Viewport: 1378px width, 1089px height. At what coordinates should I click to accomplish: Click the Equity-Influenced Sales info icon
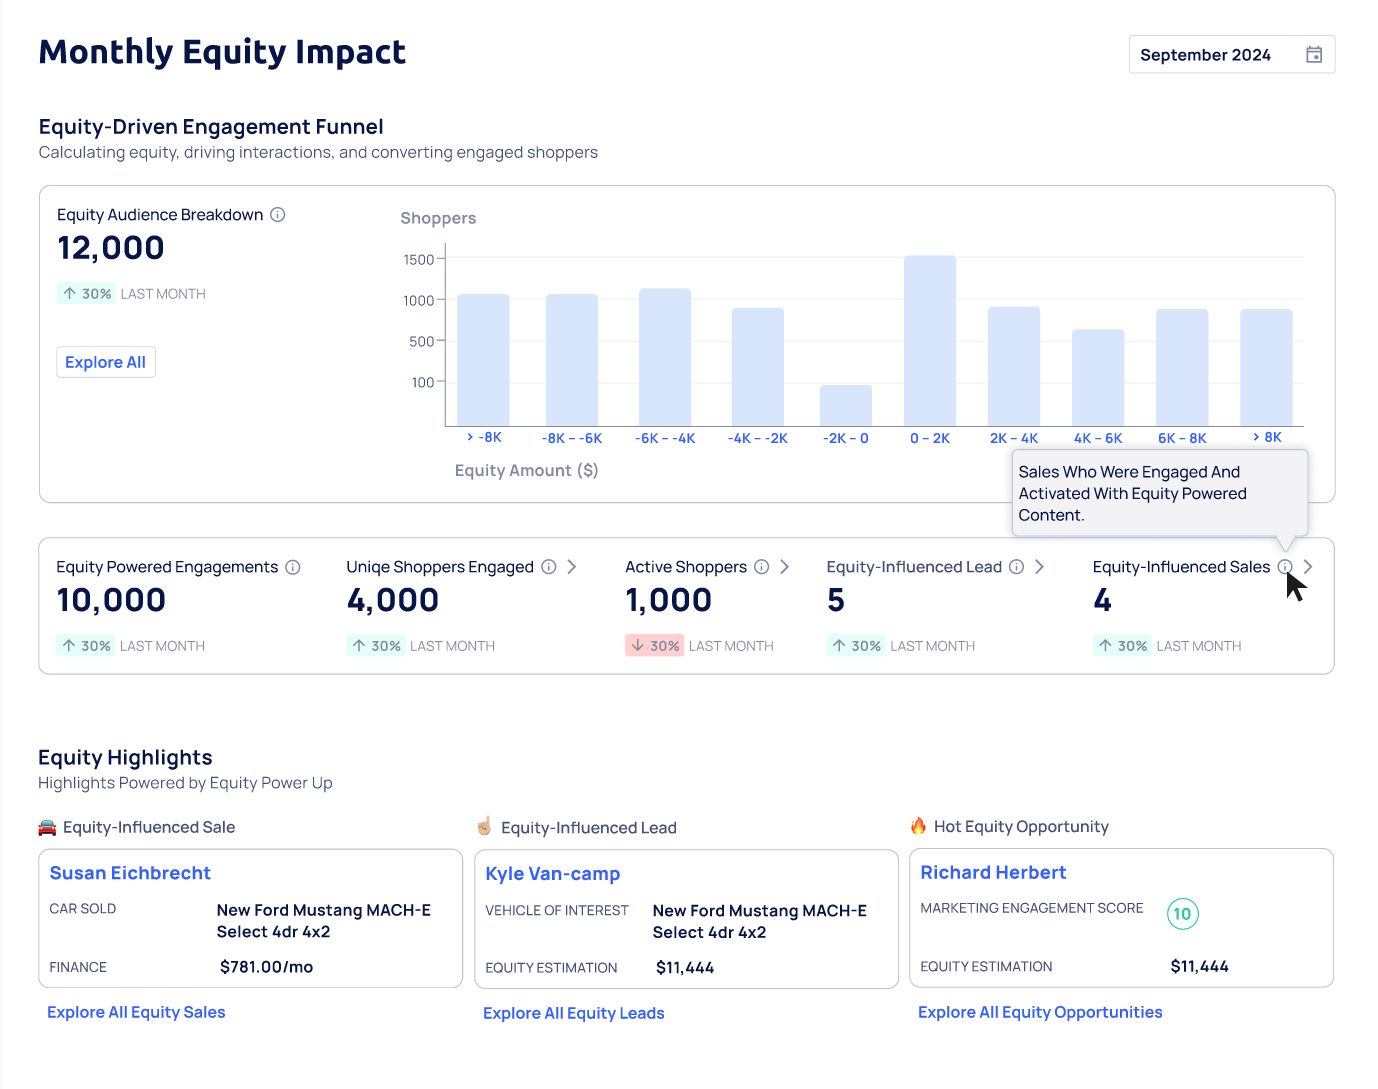click(1285, 567)
